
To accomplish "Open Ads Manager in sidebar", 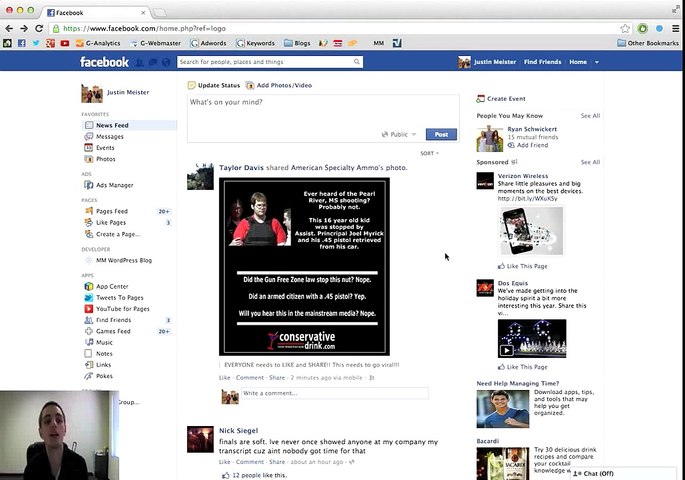I will (x=114, y=185).
